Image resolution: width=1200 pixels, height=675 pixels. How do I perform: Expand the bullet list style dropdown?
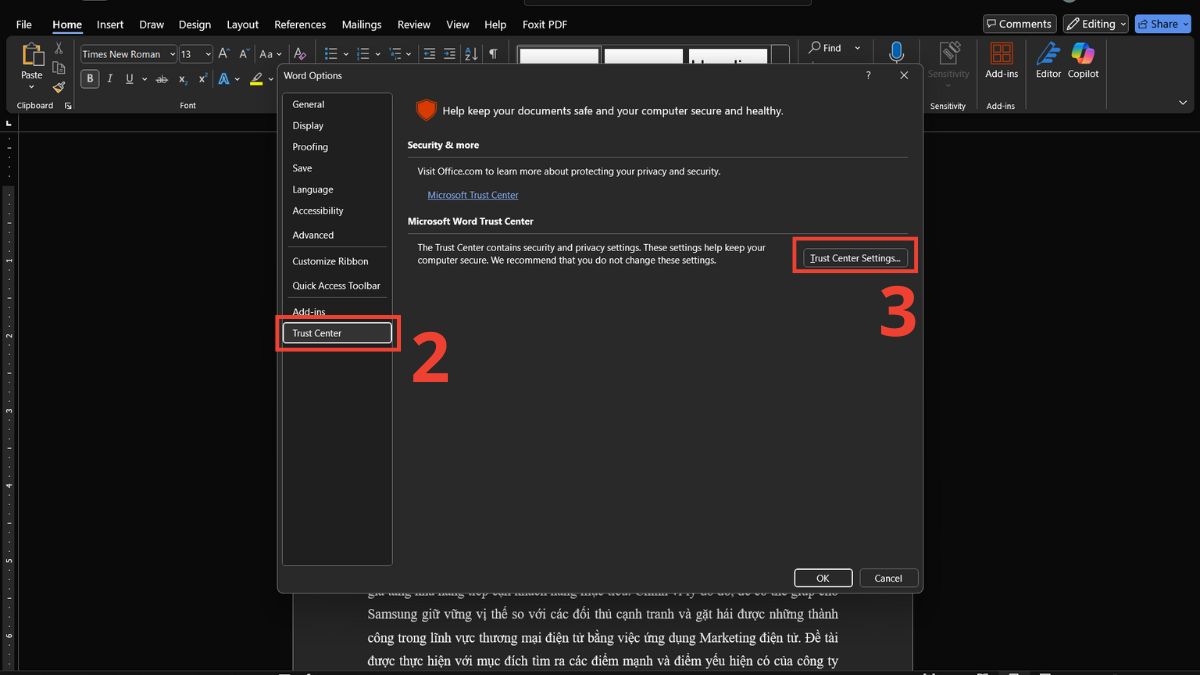click(348, 53)
